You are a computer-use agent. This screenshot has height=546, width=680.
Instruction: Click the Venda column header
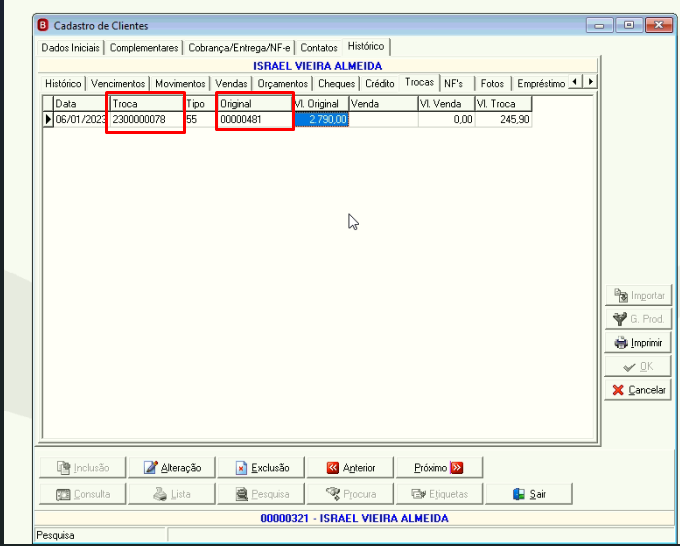tap(383, 104)
